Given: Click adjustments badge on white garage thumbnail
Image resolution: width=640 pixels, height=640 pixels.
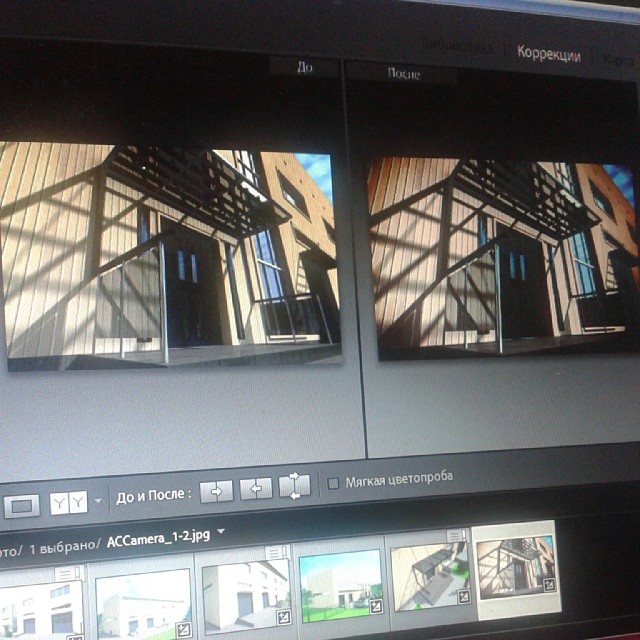Looking at the screenshot, I should [283, 617].
